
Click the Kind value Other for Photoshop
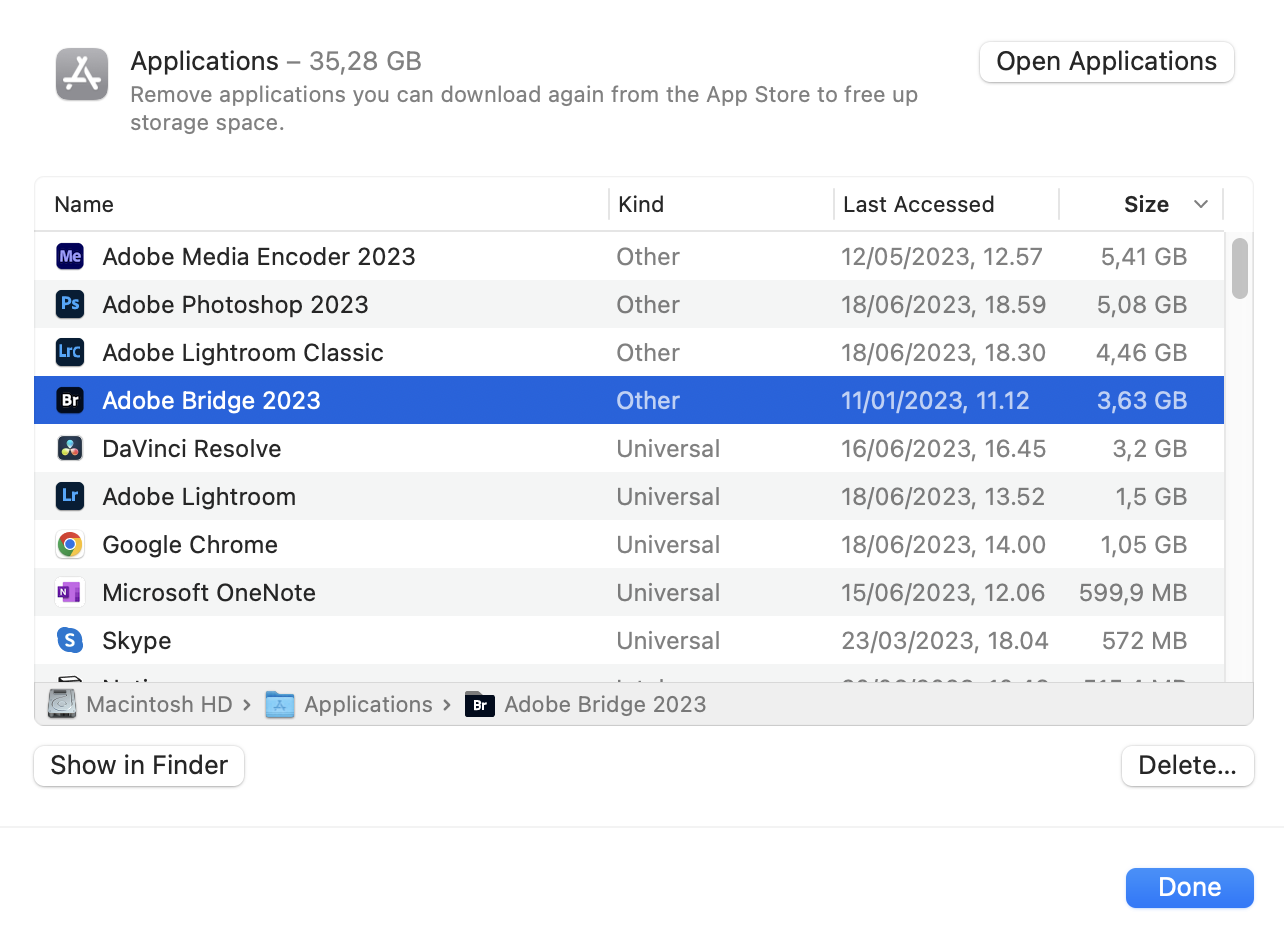coord(648,305)
